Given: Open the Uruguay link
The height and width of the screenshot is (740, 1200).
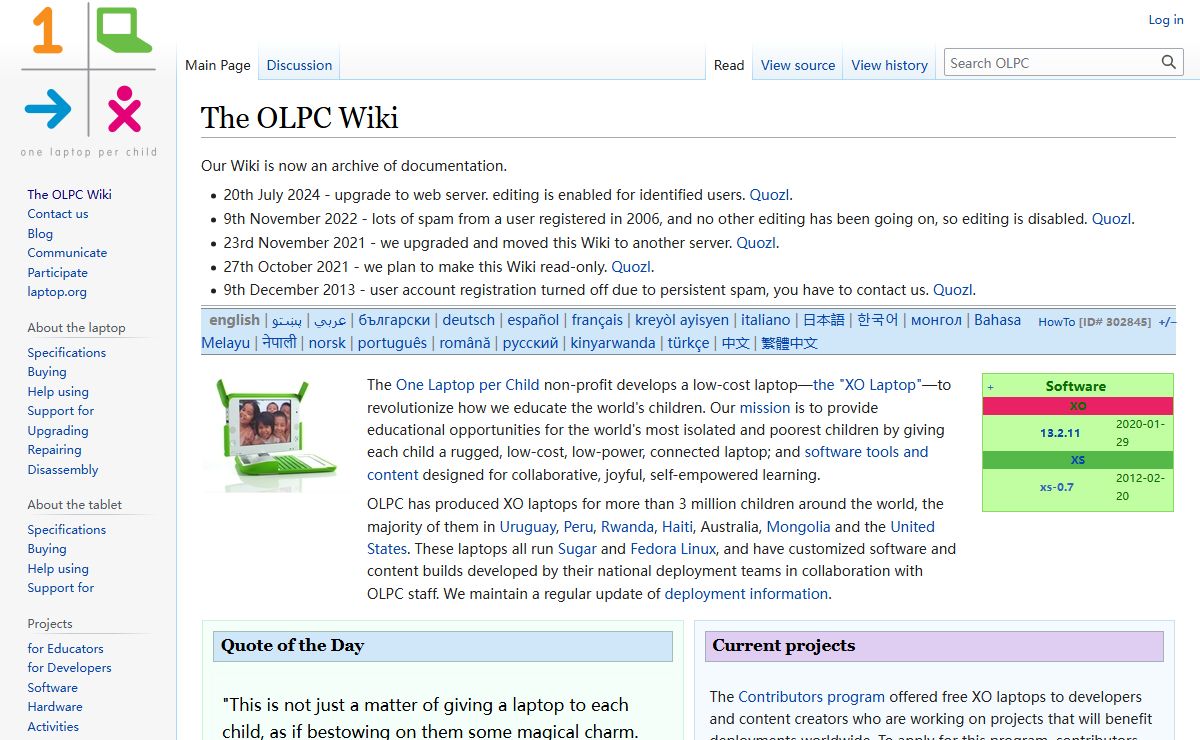Looking at the screenshot, I should [527, 526].
